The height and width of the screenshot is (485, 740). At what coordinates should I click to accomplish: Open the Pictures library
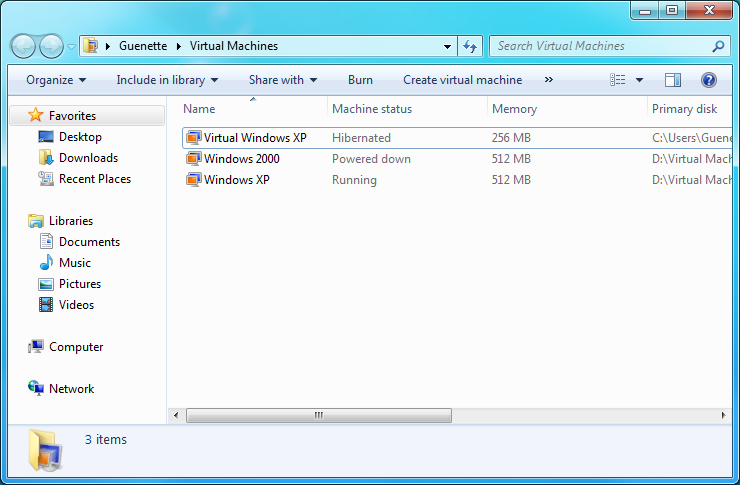(x=80, y=284)
